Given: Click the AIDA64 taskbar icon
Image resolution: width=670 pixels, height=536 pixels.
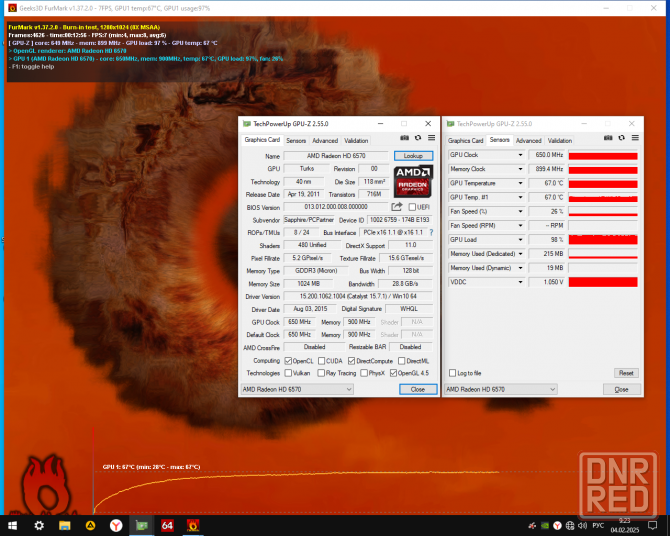Looking at the screenshot, I should [x=167, y=525].
